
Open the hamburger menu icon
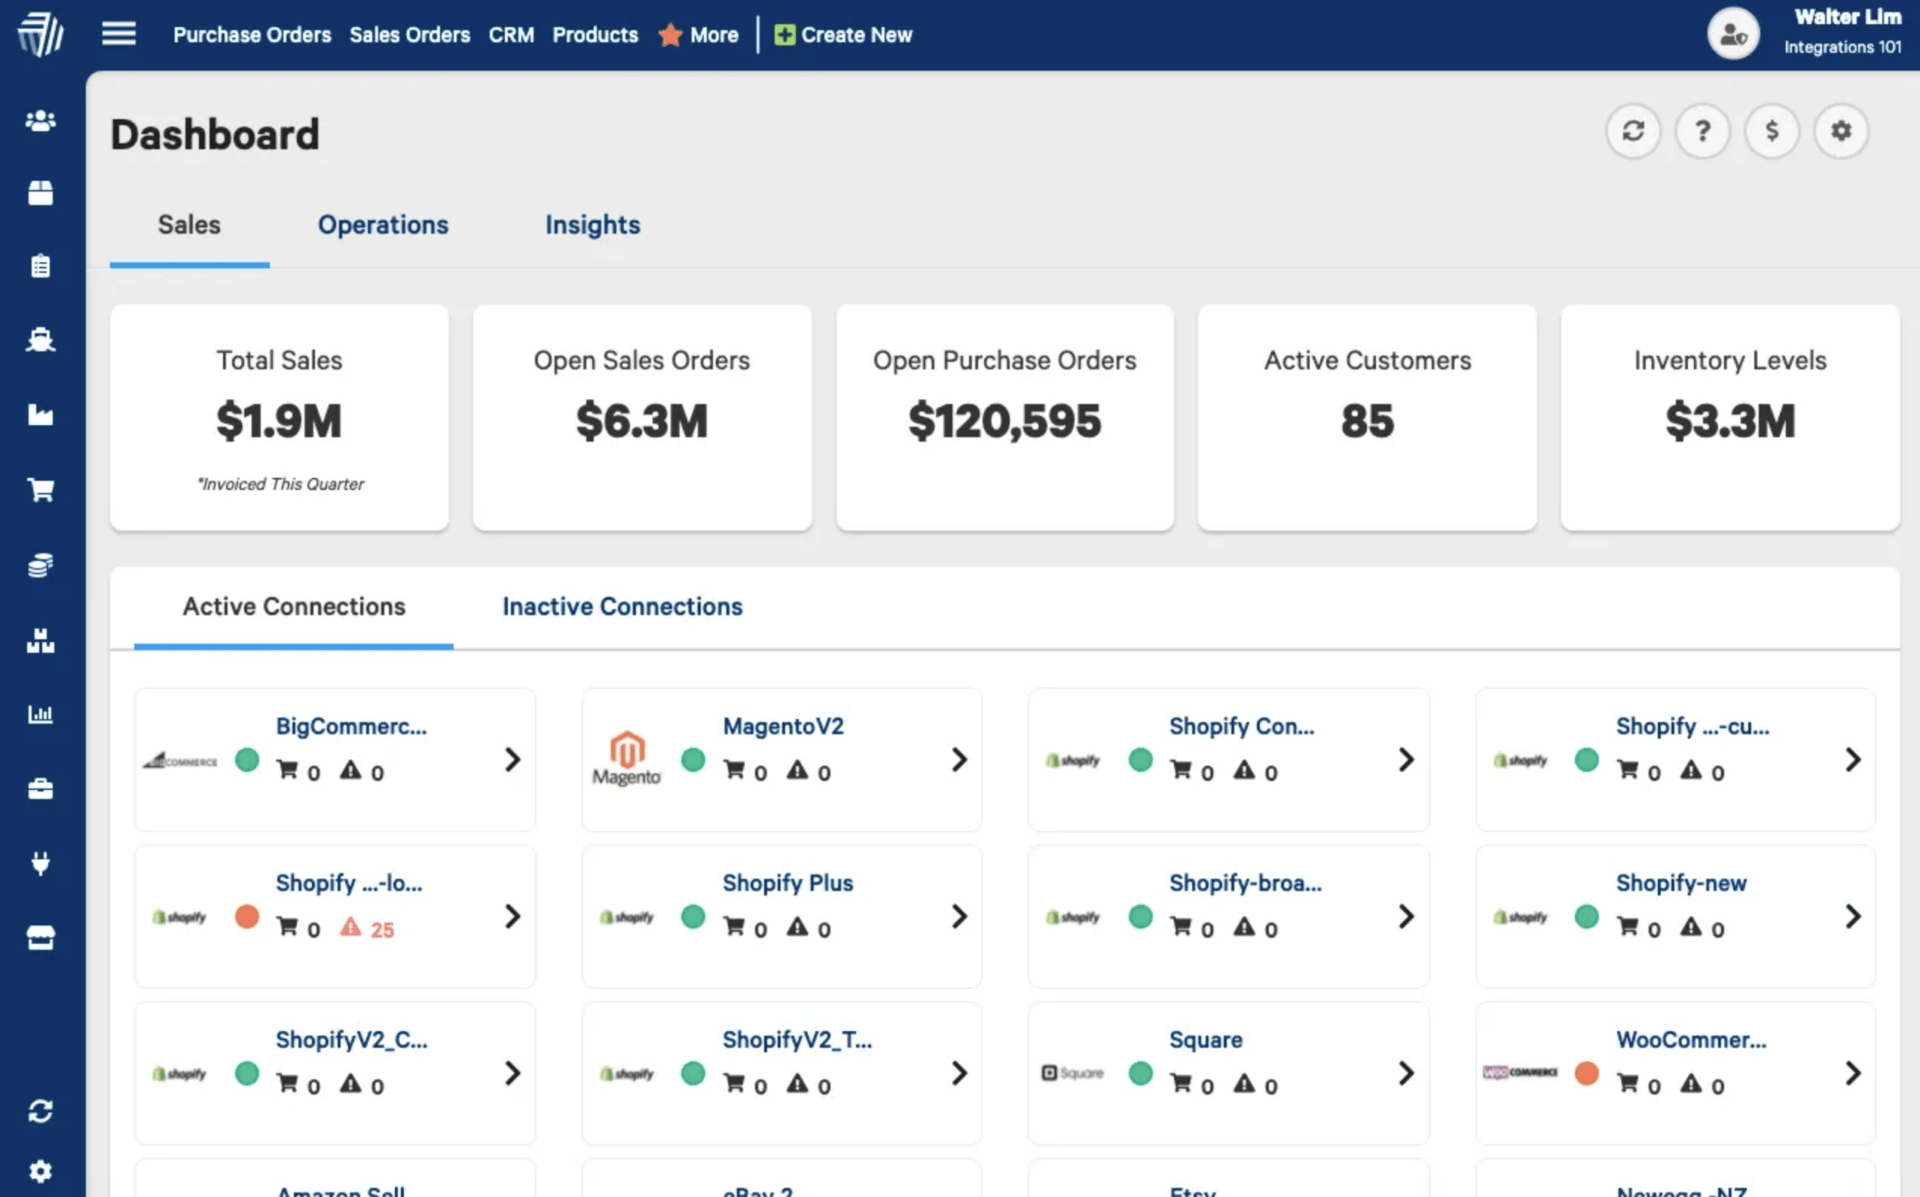[x=118, y=33]
